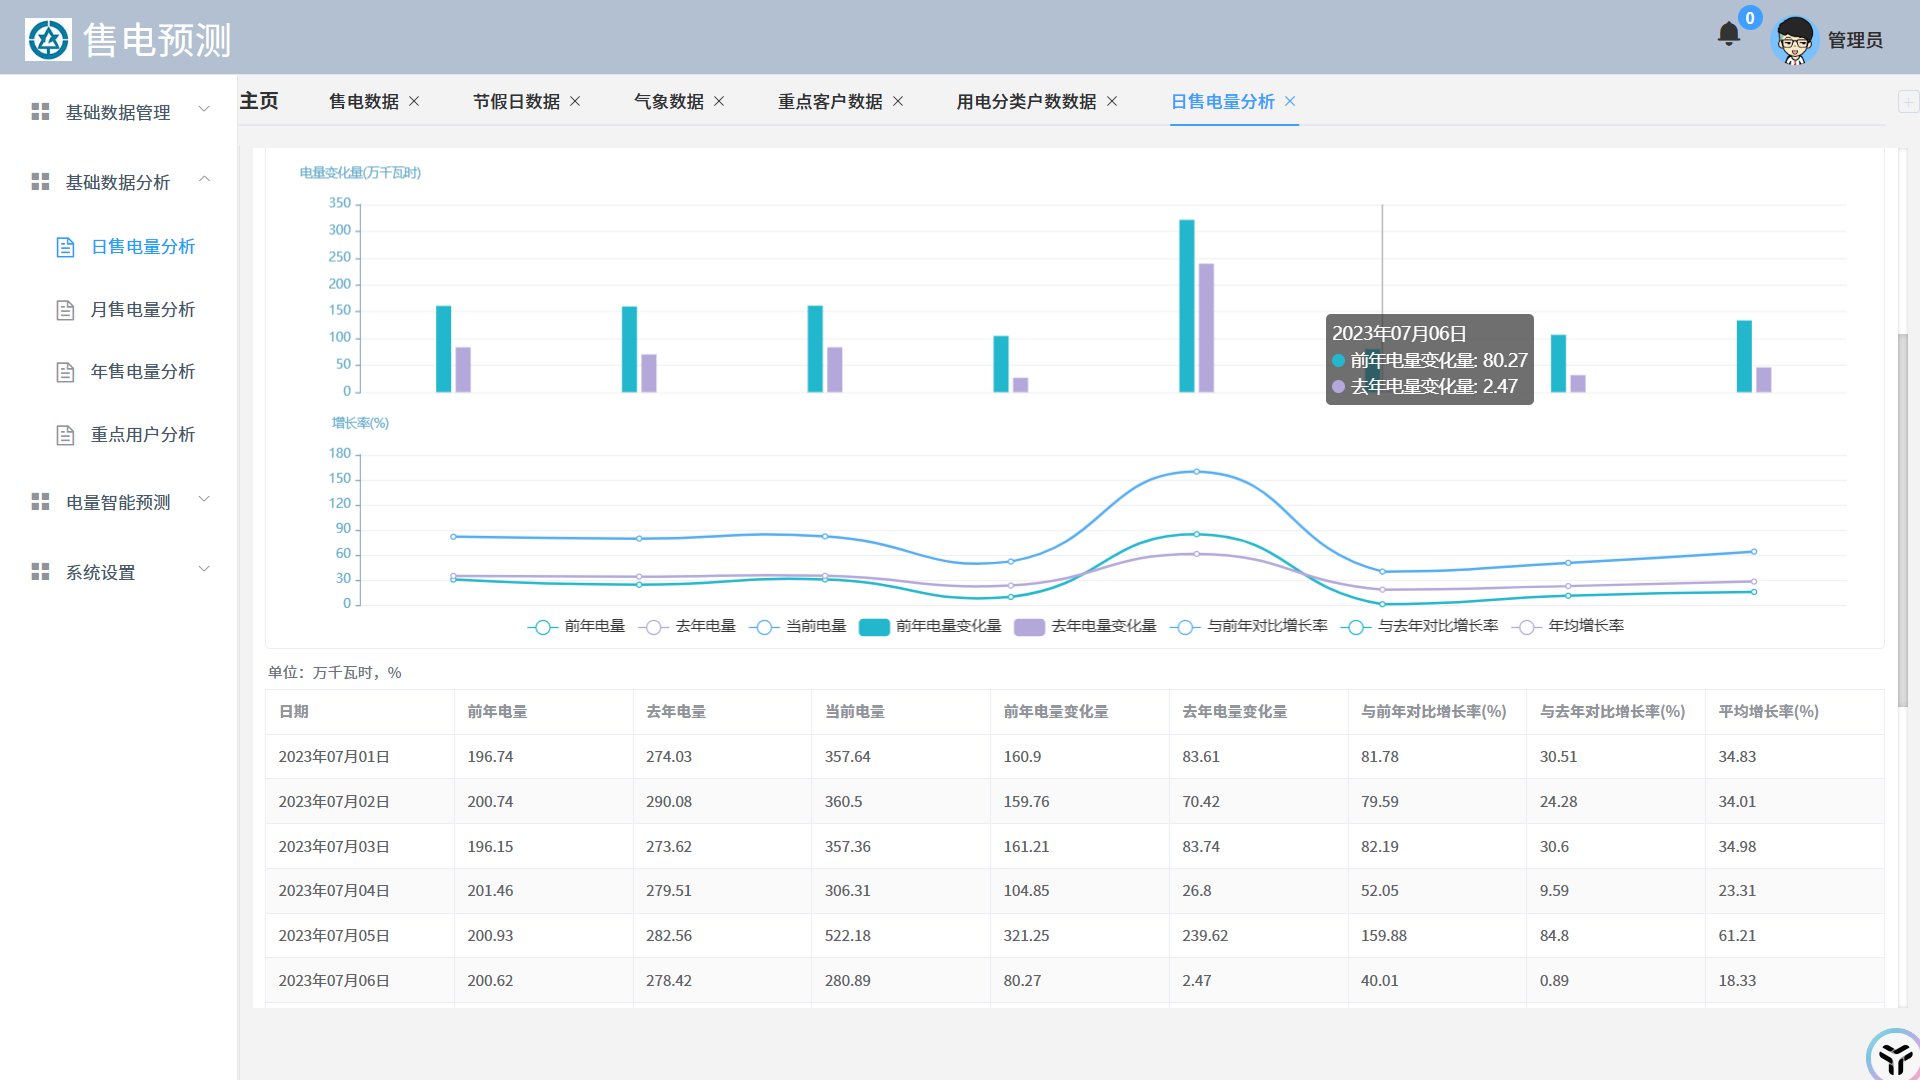Click the administrator avatar icon
This screenshot has width=1920, height=1080.
tap(1794, 40)
